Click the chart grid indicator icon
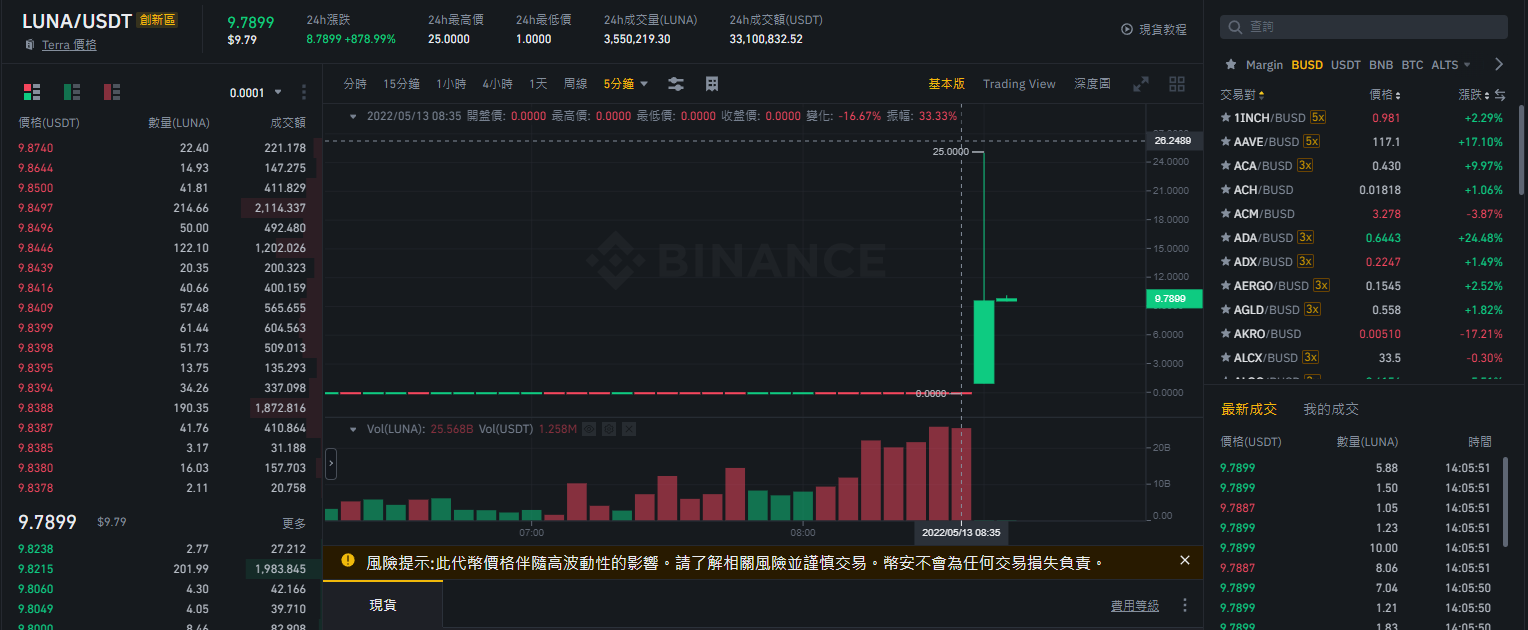The width and height of the screenshot is (1528, 630). pyautogui.click(x=712, y=84)
